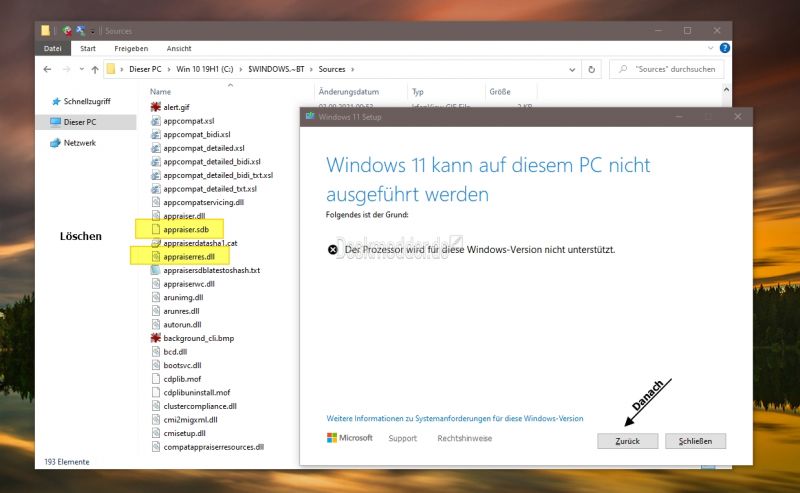Click Sources breadcrumb segment
Screen dimensions: 800x493
pos(332,69)
